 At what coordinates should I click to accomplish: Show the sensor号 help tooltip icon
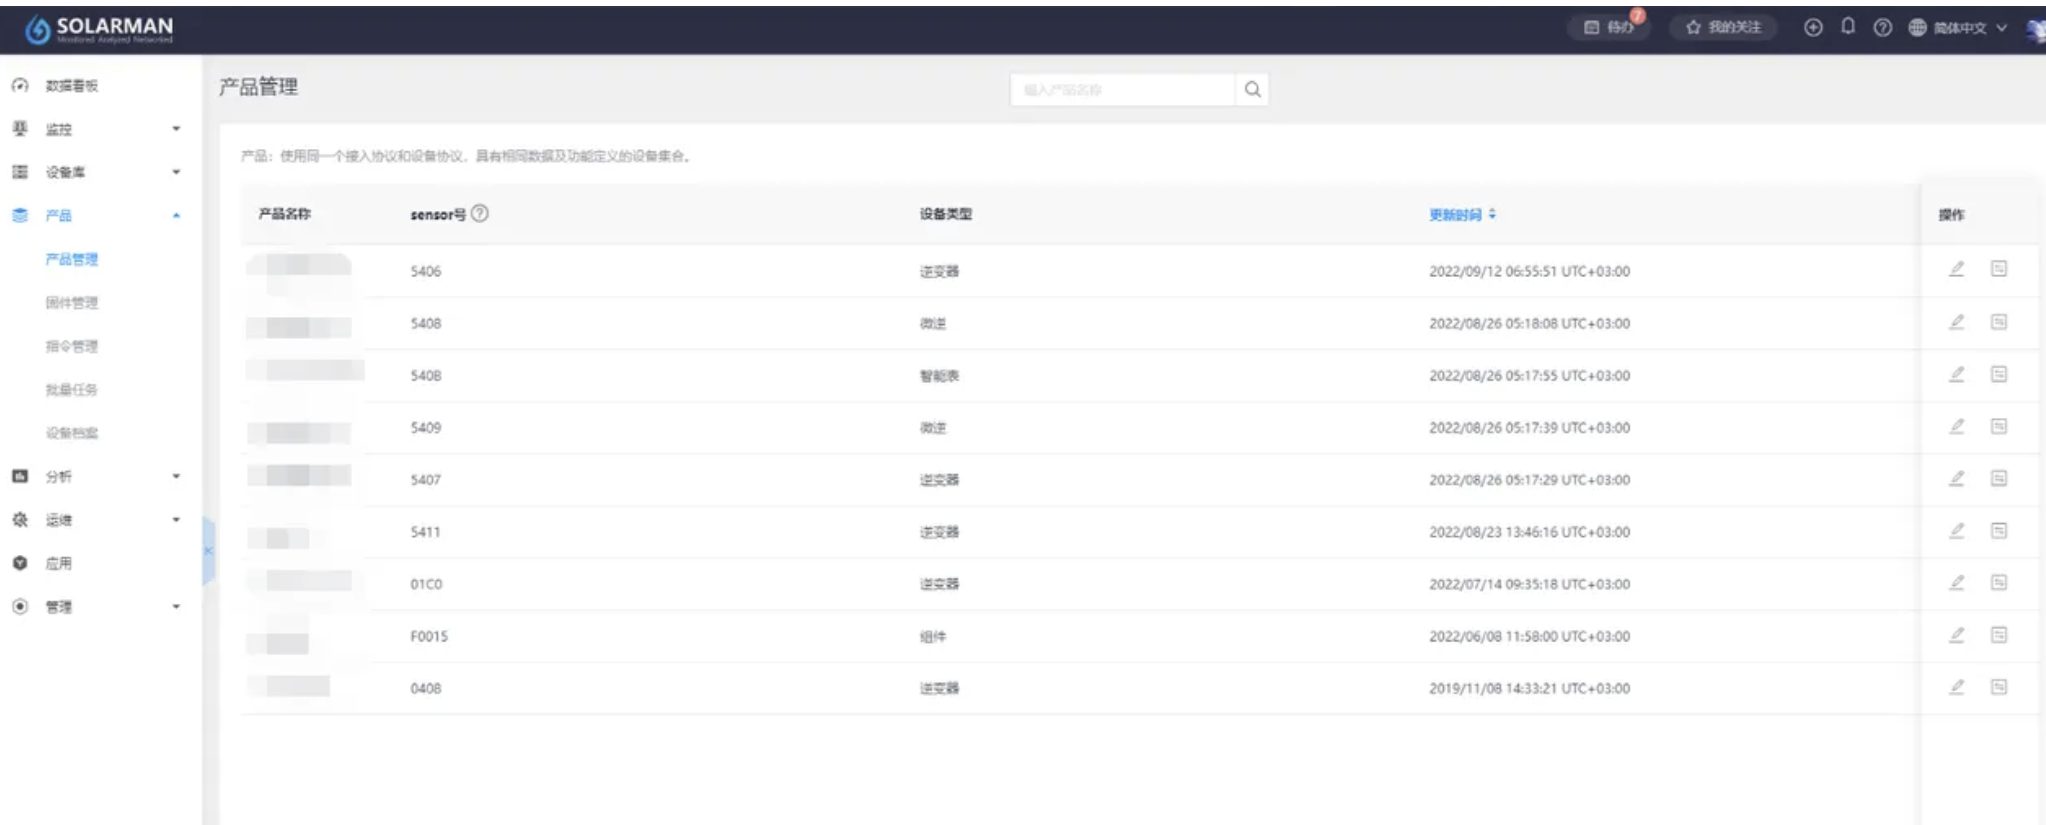point(480,213)
